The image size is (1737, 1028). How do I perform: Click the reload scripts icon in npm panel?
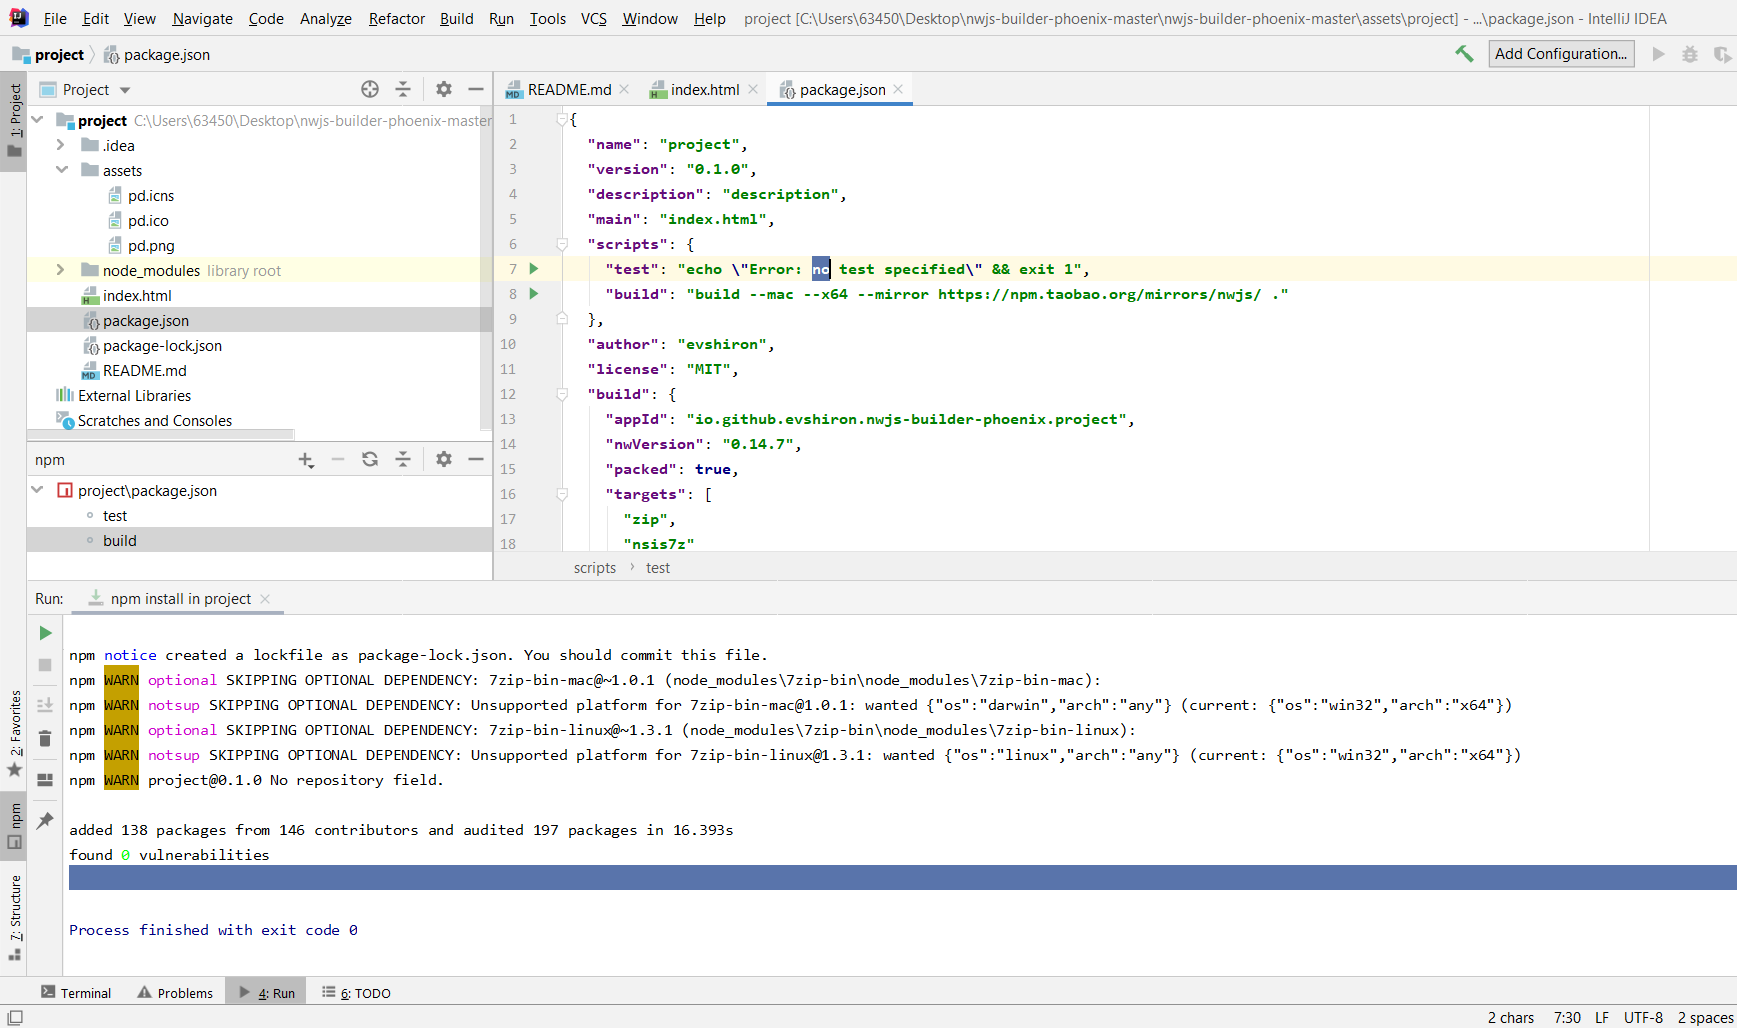(370, 459)
